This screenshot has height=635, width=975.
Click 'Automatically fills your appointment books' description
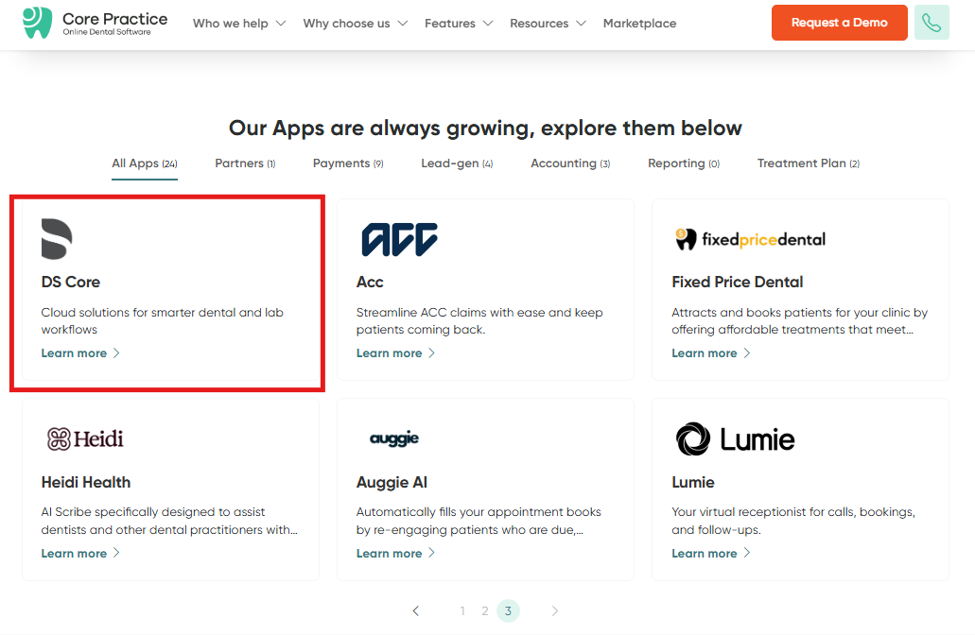click(x=479, y=521)
